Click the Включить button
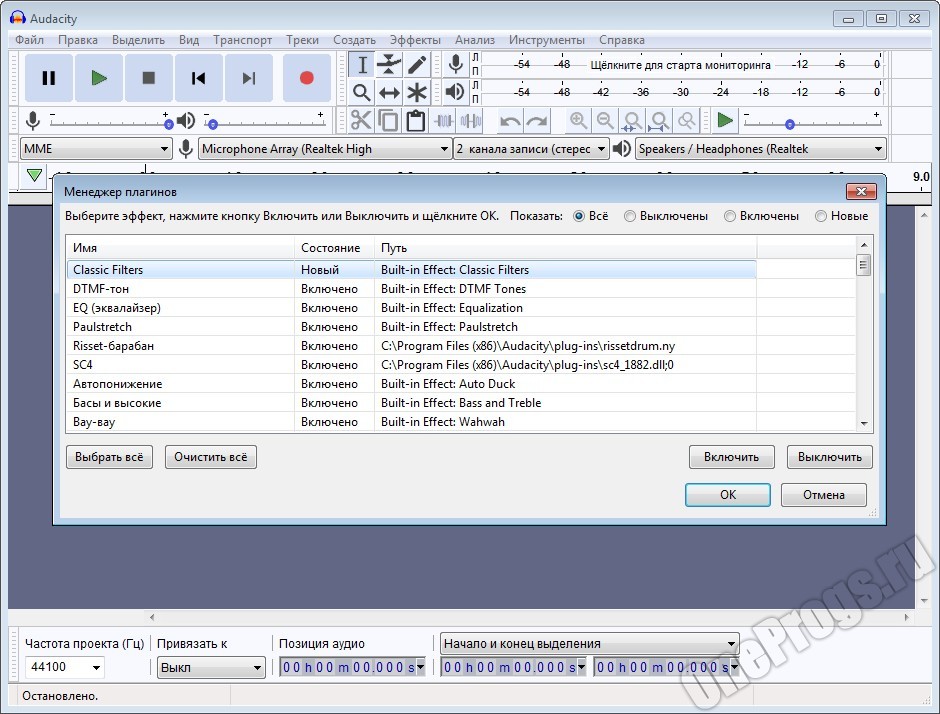This screenshot has width=940, height=714. coord(731,457)
